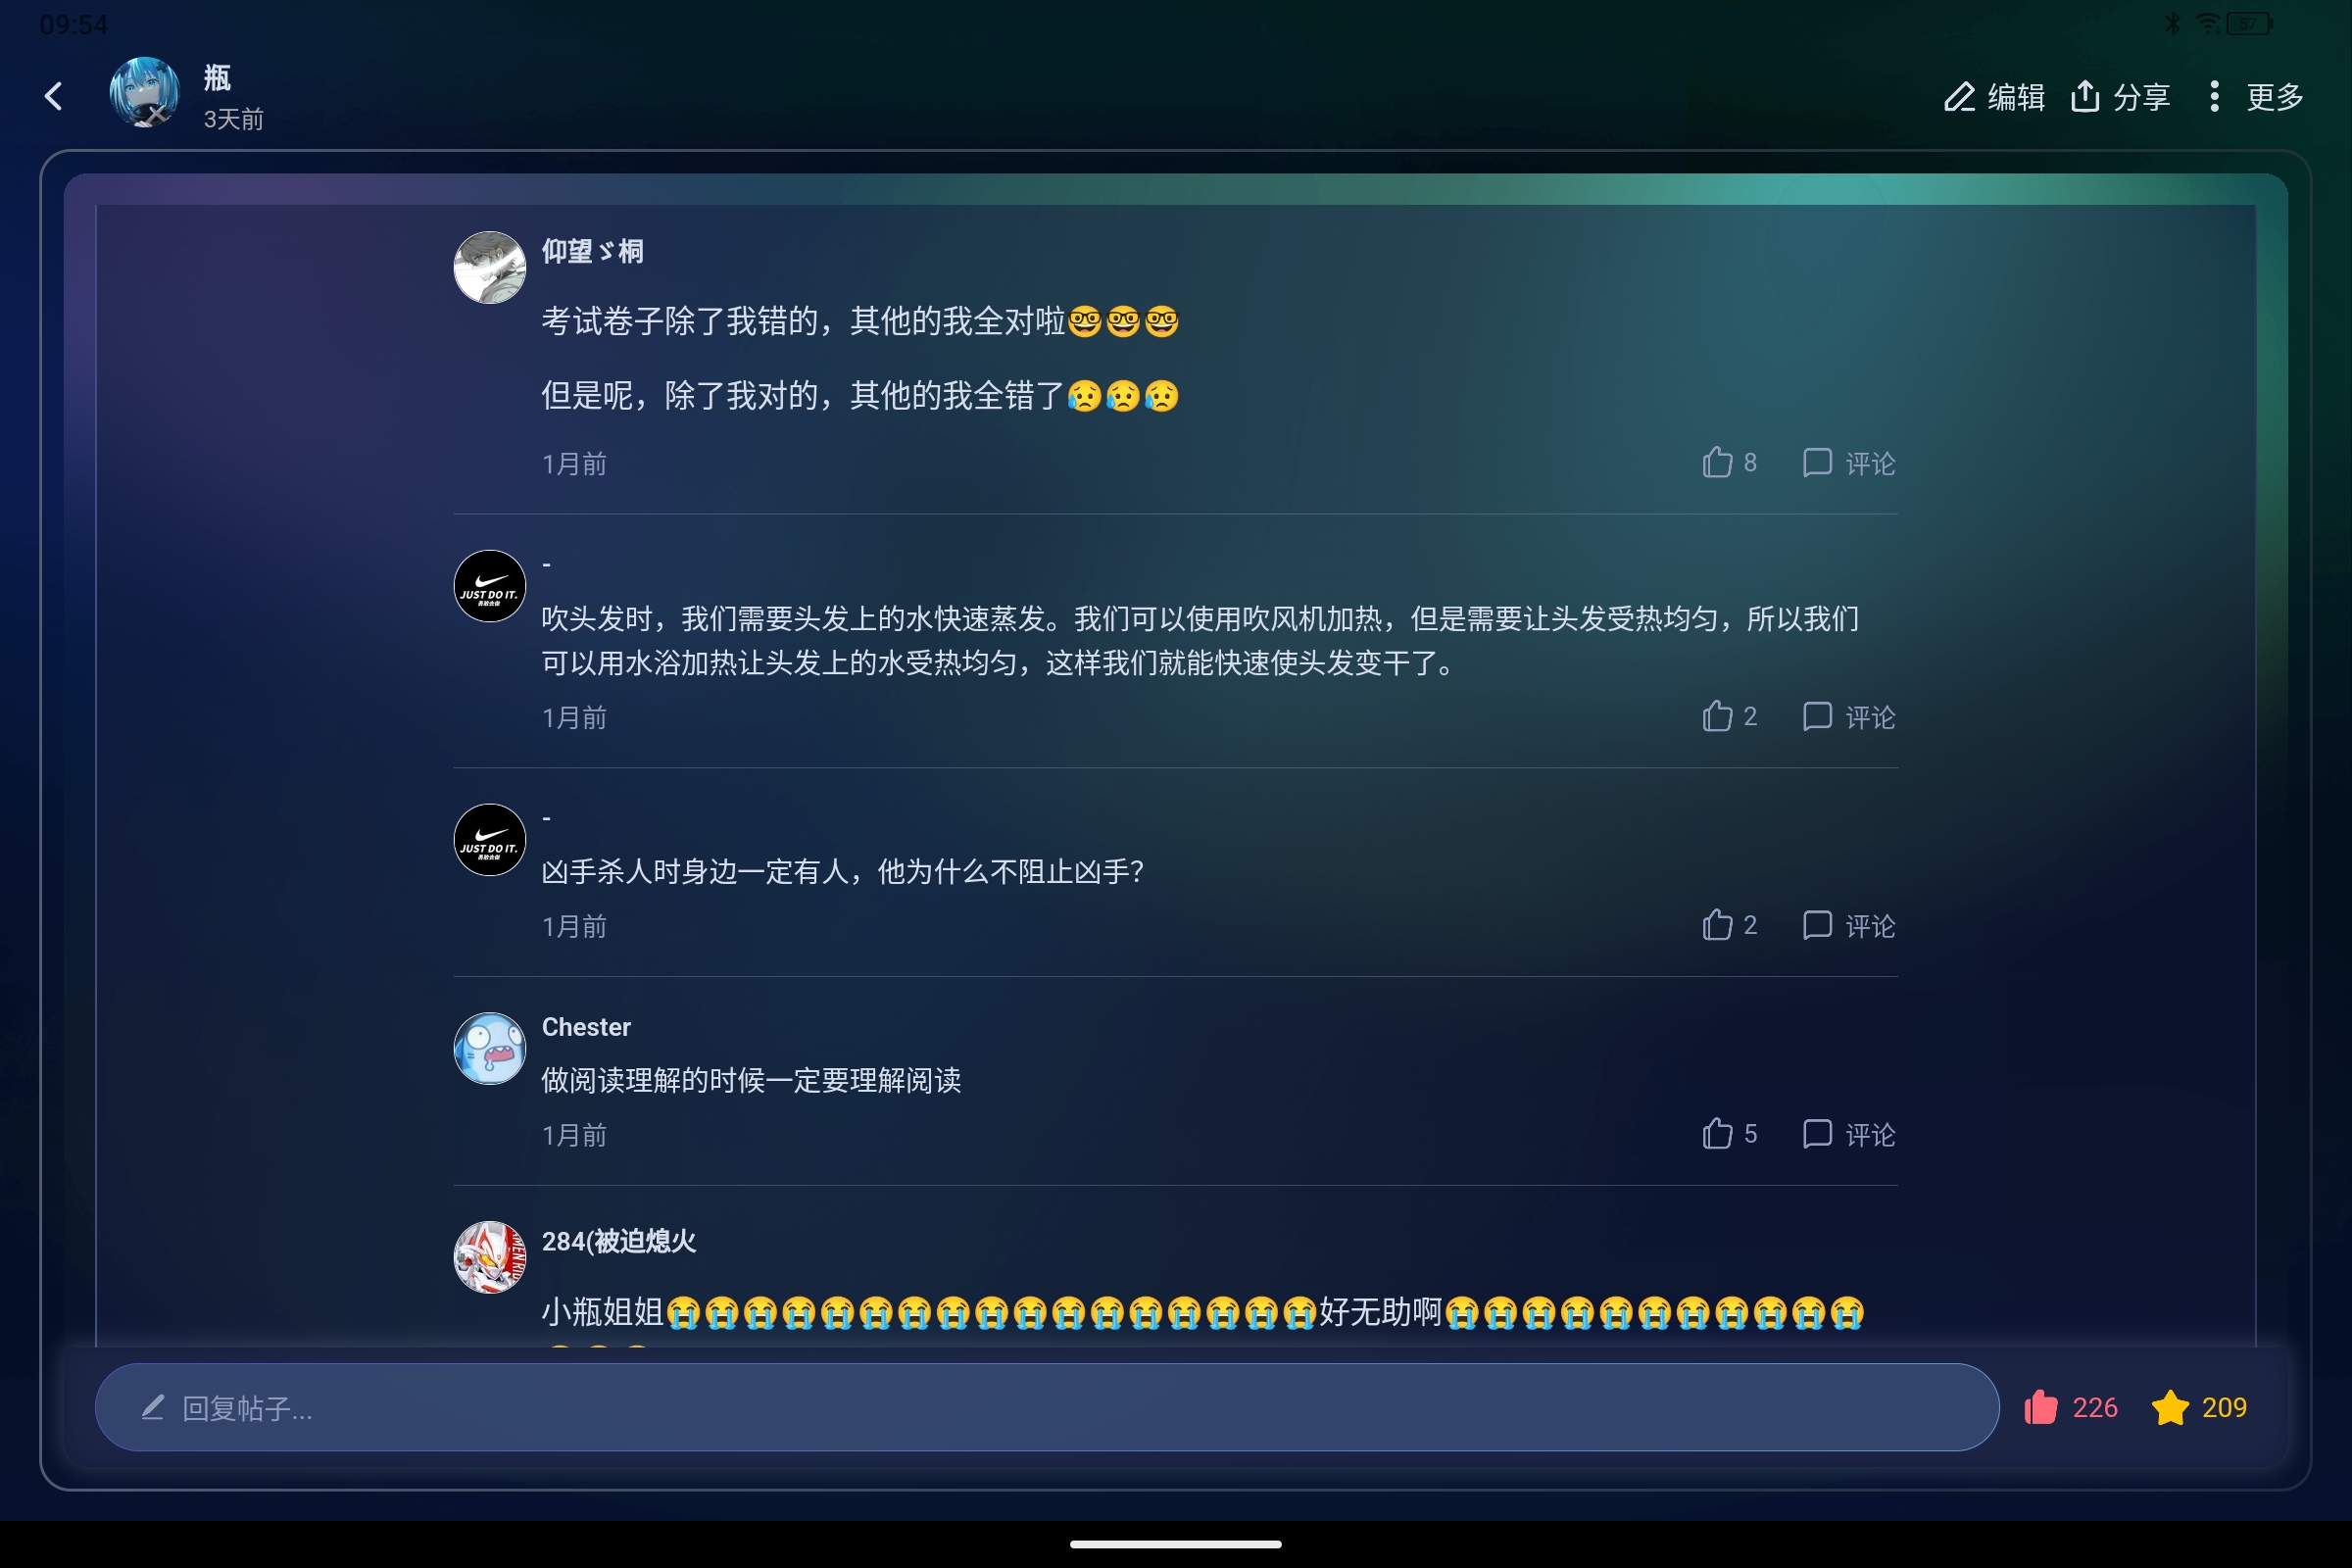Image resolution: width=2352 pixels, height=1568 pixels.
Task: Reply via 评论 on 仰望ゞ桐's comment
Action: tap(1848, 463)
